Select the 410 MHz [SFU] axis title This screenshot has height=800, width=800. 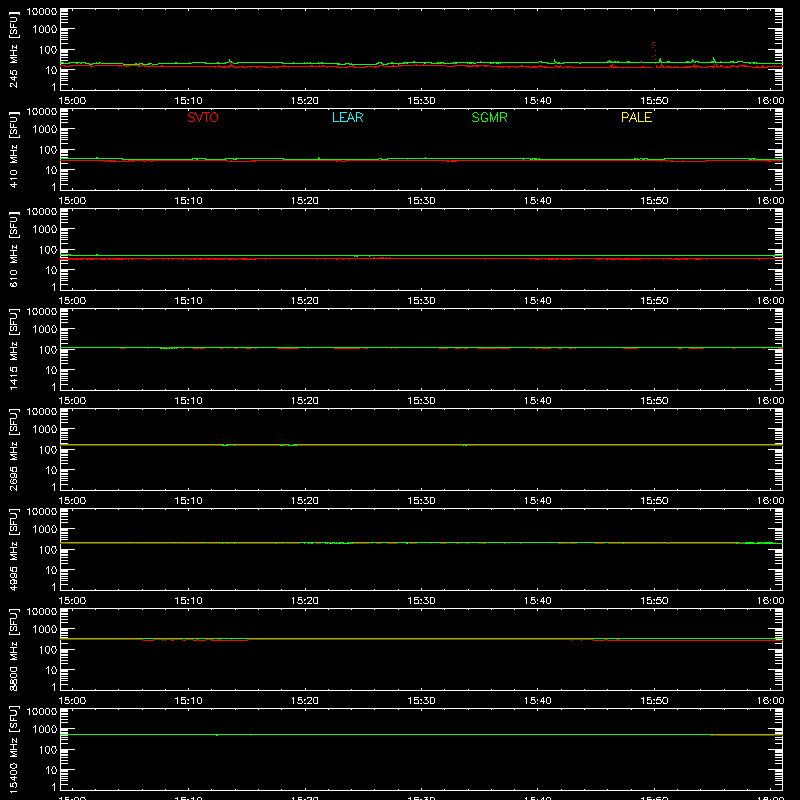(x=14, y=149)
